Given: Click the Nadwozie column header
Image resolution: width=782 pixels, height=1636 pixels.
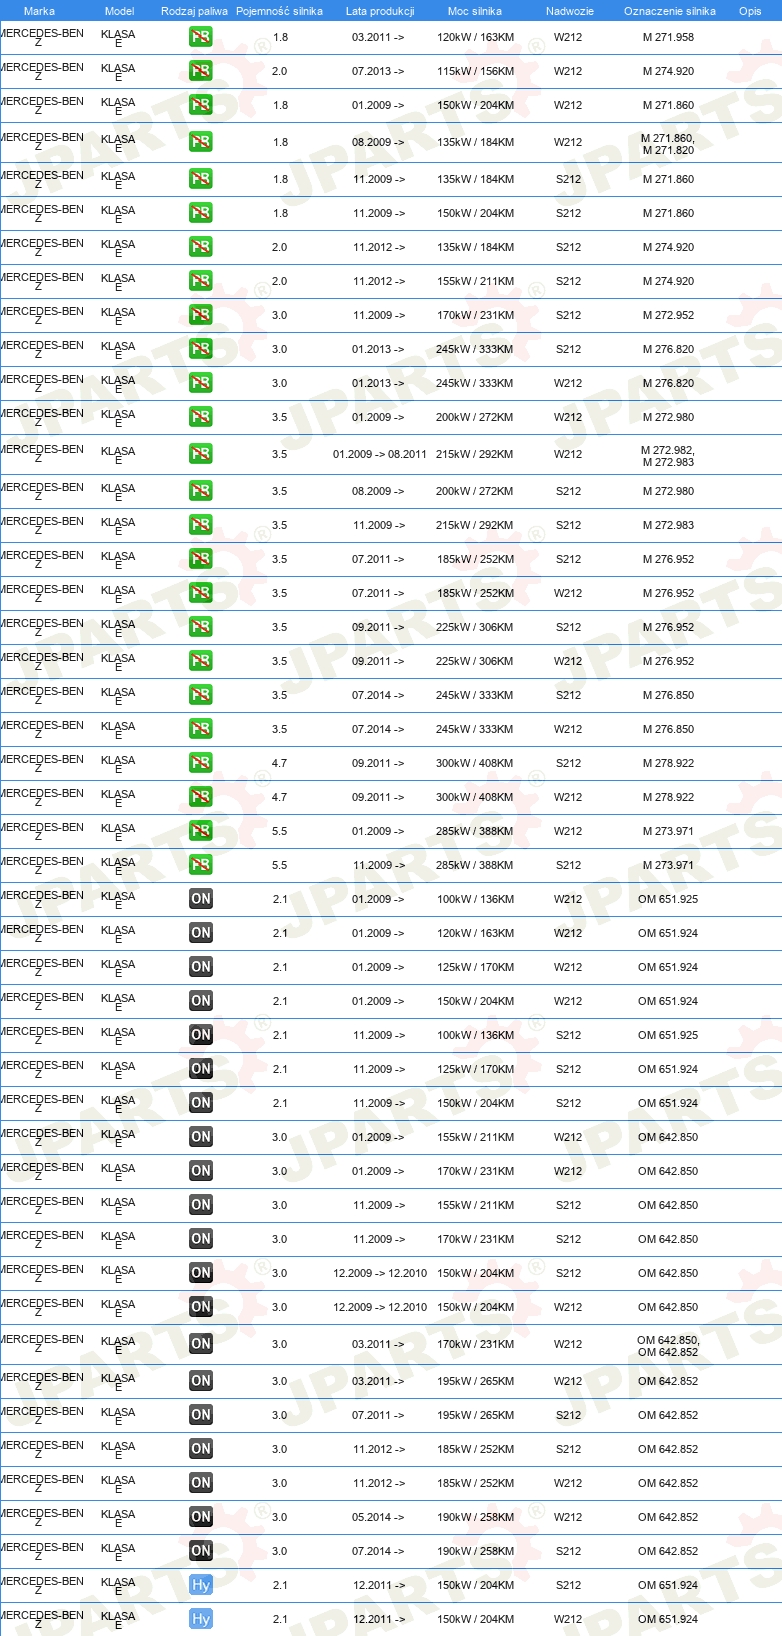Looking at the screenshot, I should [x=569, y=11].
